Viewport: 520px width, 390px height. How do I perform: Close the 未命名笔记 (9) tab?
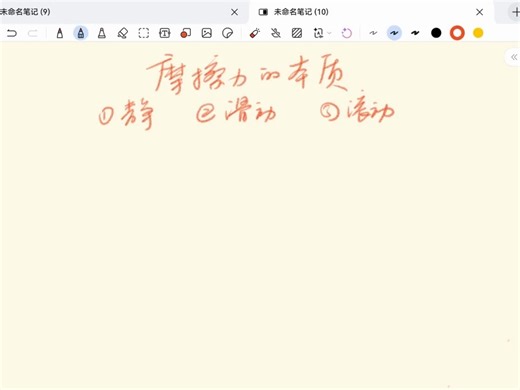[x=235, y=12]
